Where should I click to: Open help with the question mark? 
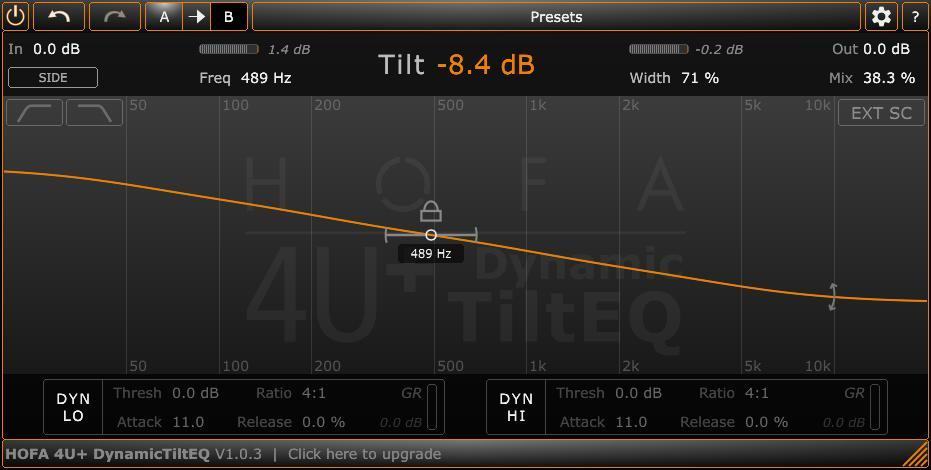click(915, 17)
